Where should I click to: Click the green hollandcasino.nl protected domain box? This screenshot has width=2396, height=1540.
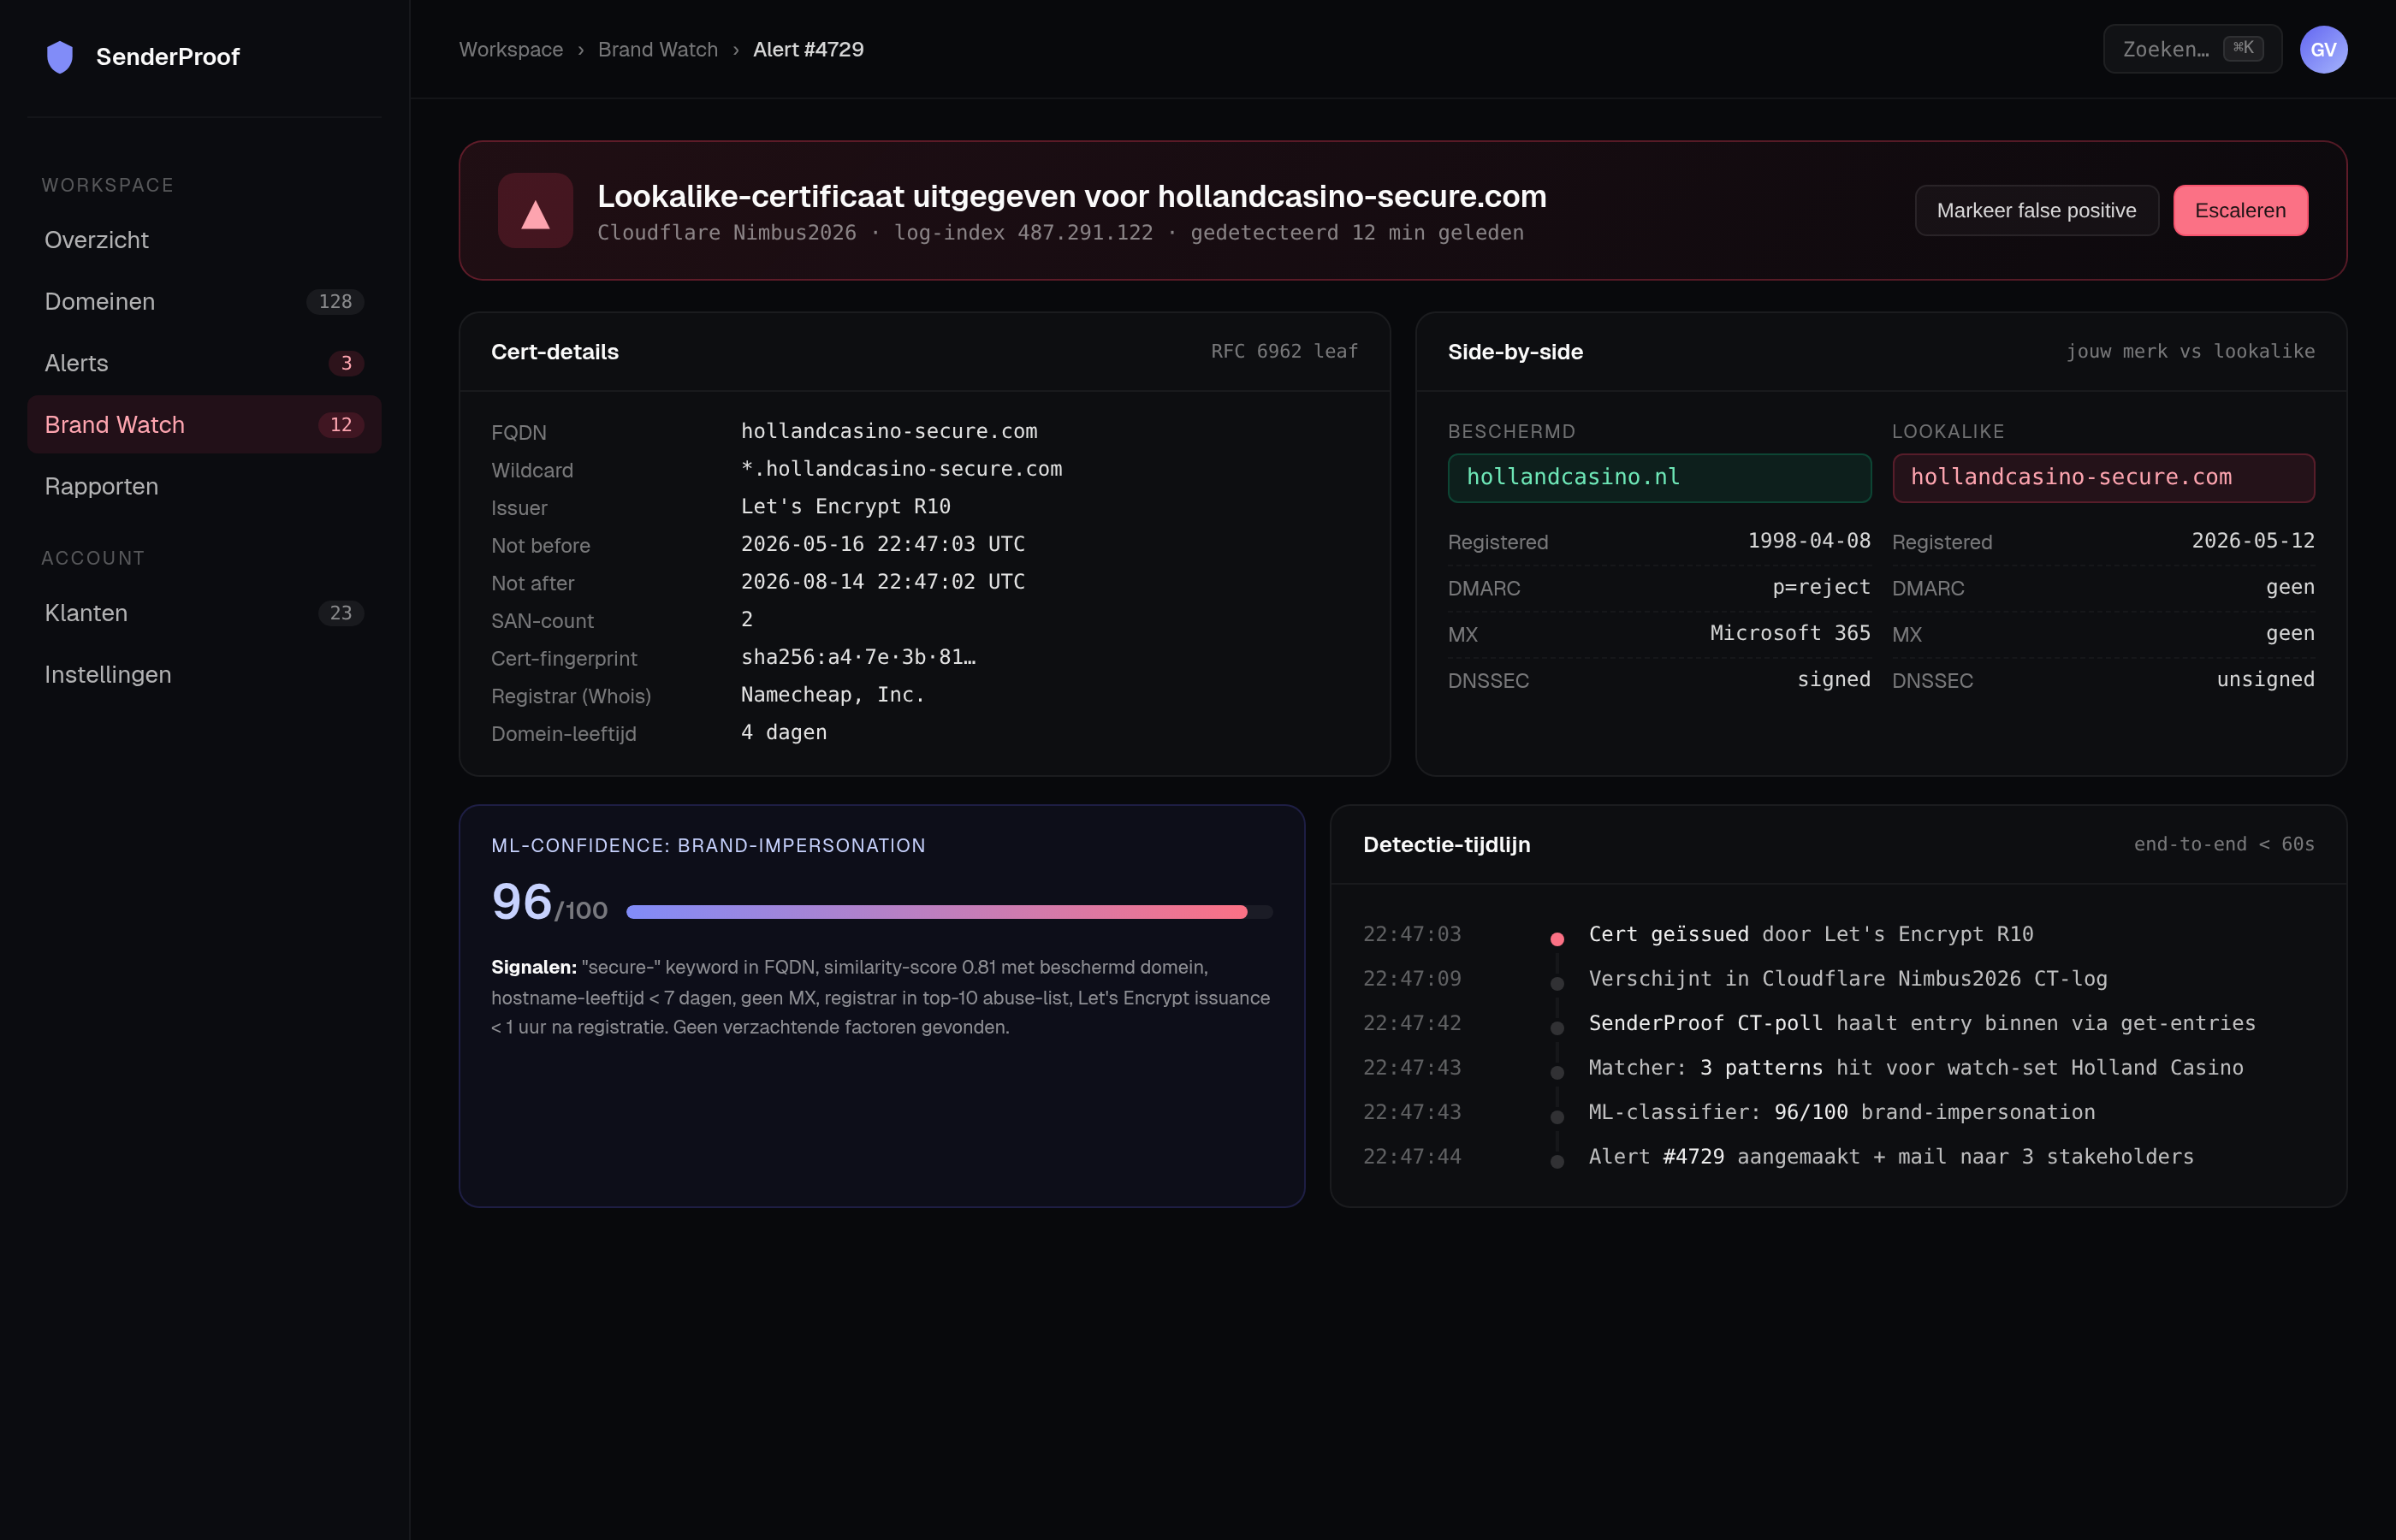(1659, 477)
